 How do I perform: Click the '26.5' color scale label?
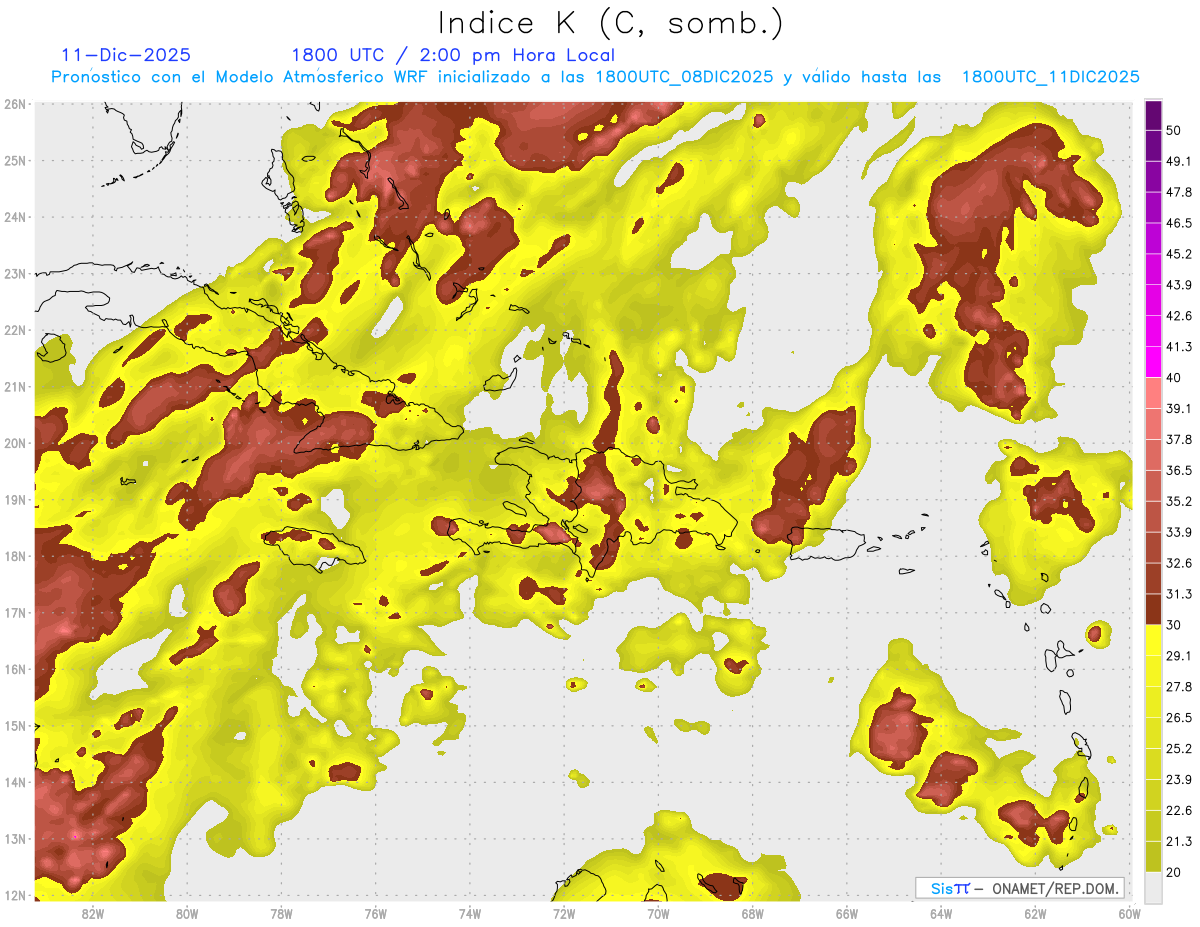[x=1179, y=718]
